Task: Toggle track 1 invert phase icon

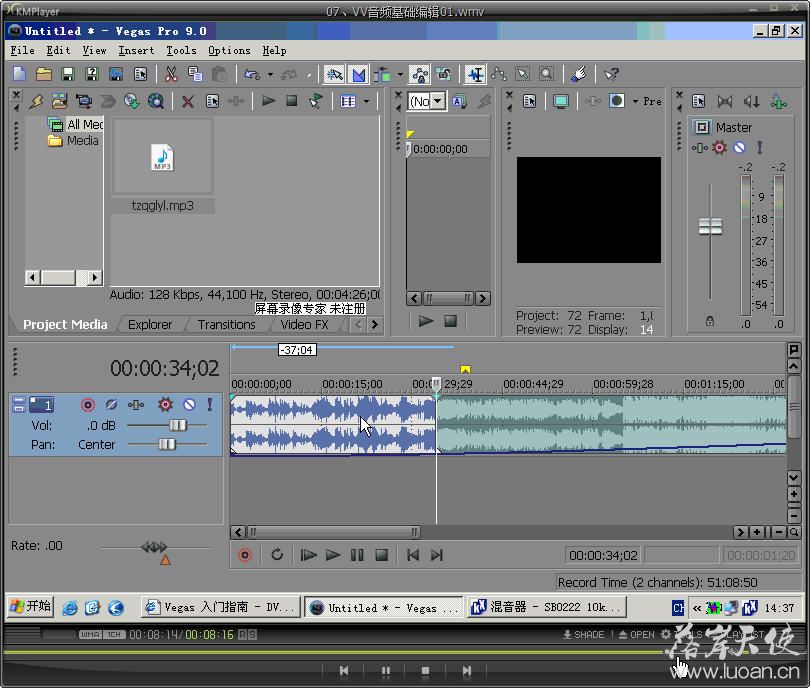Action: click(x=111, y=404)
